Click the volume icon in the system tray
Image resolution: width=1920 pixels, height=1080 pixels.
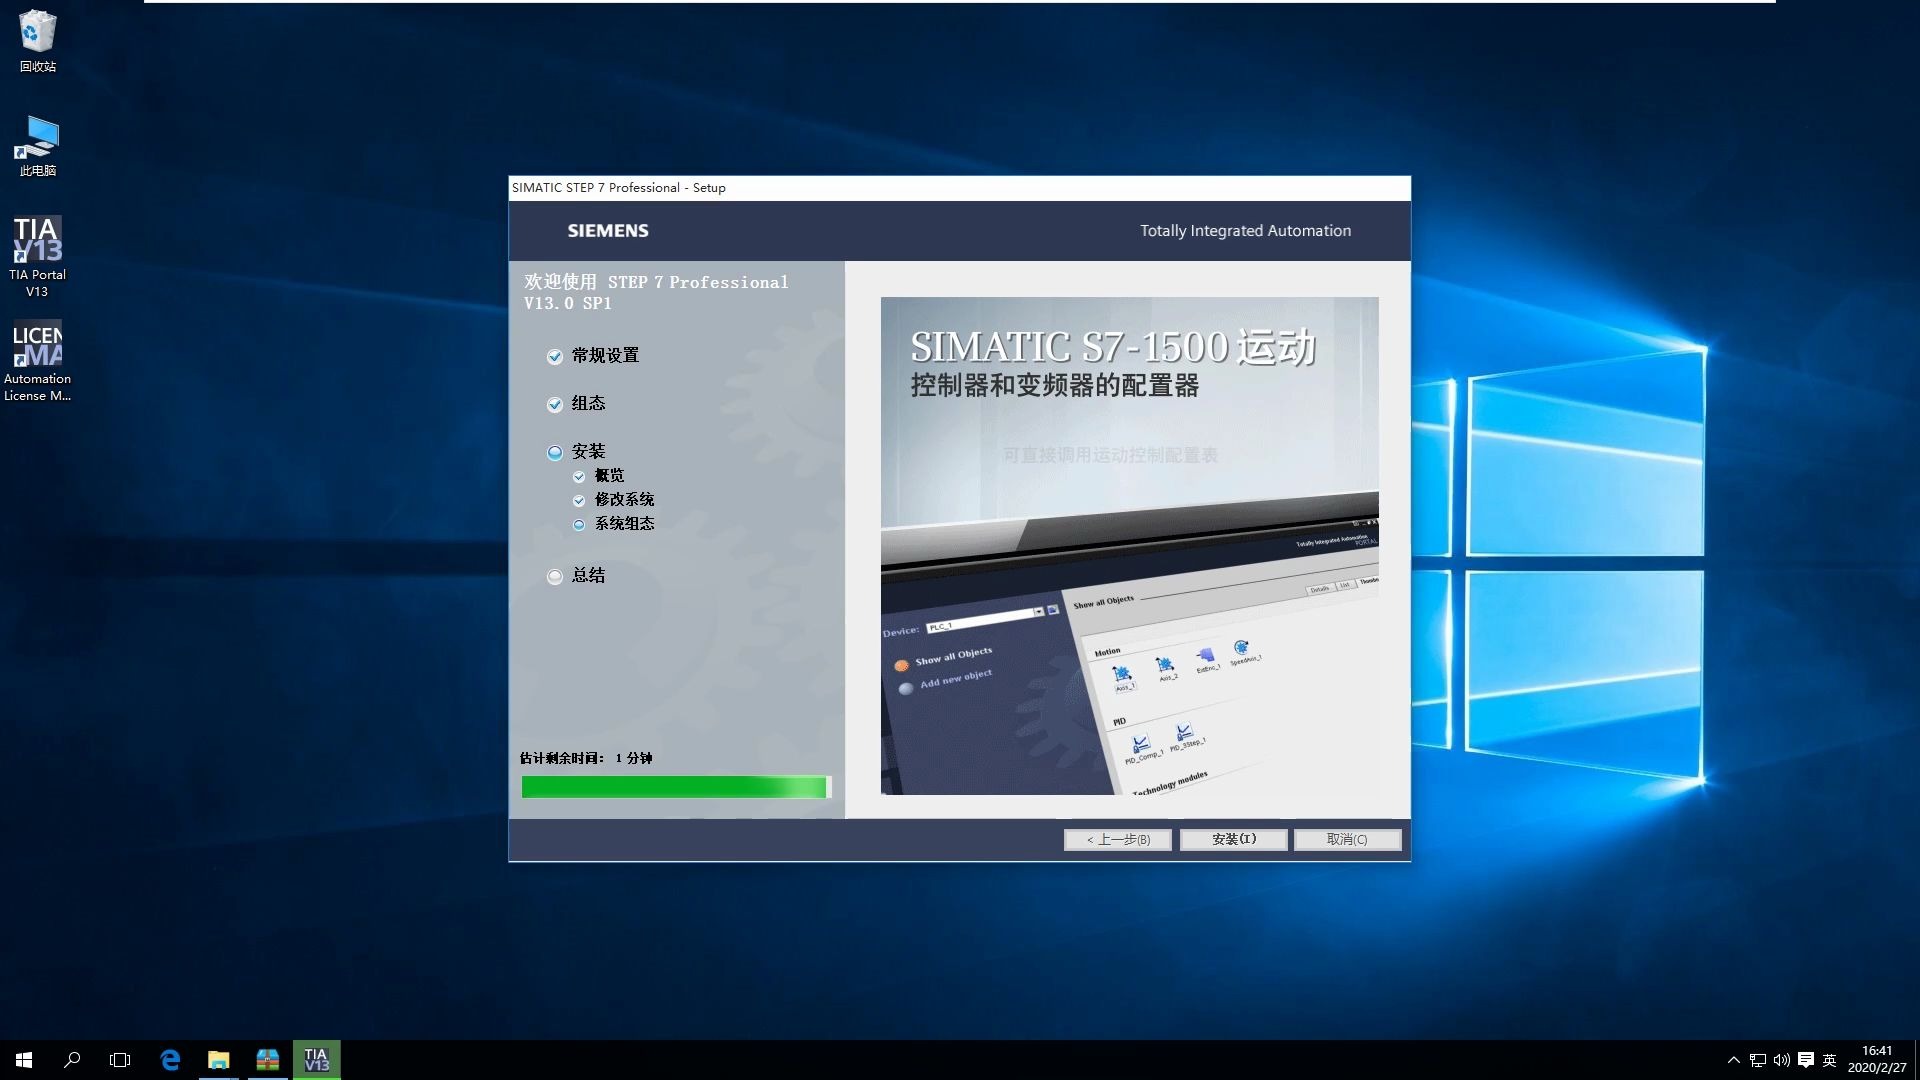pos(1783,1060)
